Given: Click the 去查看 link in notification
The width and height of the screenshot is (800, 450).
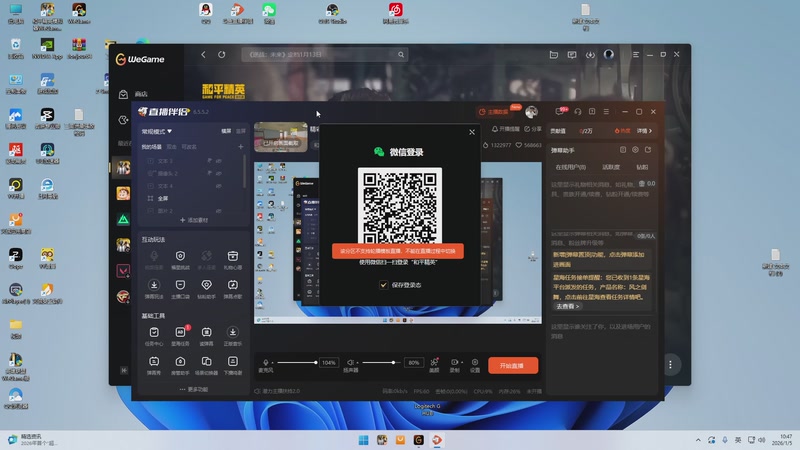Looking at the screenshot, I should click(x=567, y=306).
